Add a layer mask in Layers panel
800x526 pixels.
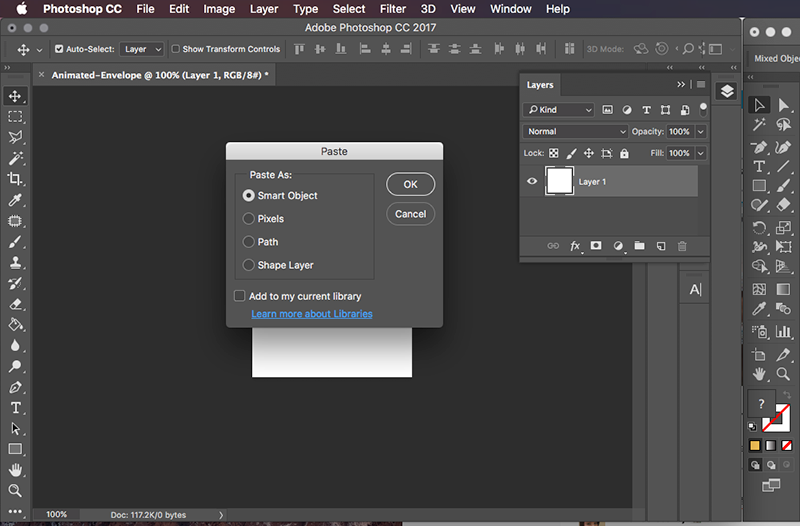(596, 246)
